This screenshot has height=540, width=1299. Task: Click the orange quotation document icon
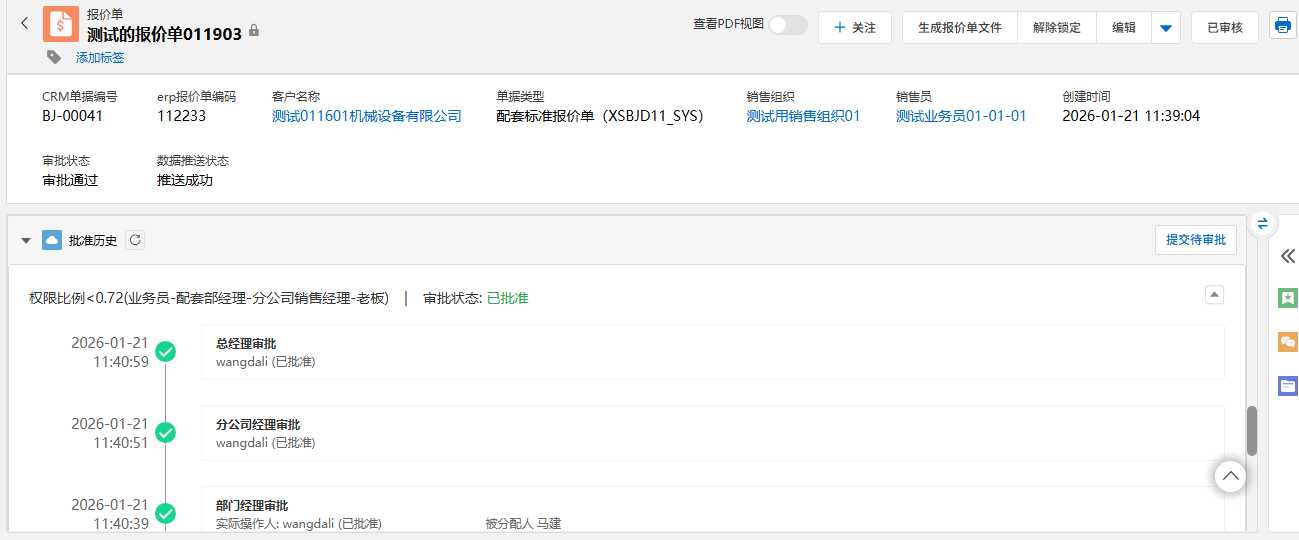(61, 24)
